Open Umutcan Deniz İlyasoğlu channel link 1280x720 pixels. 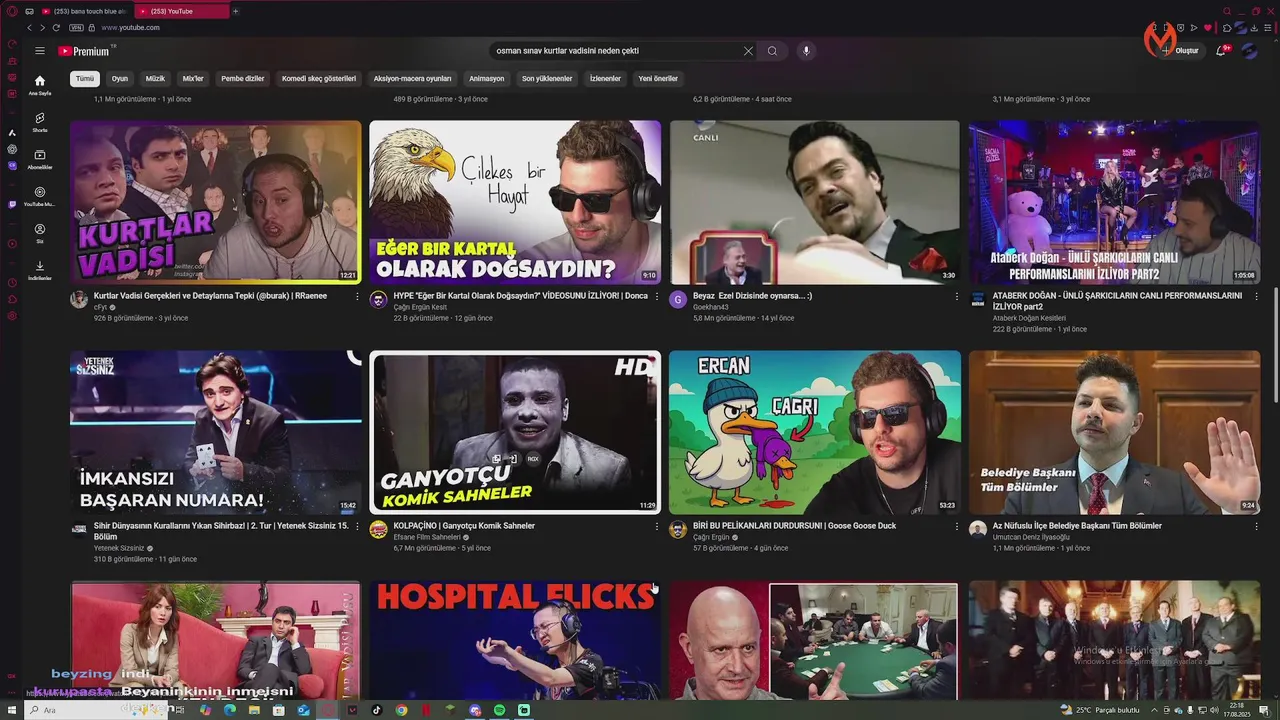(x=1031, y=537)
